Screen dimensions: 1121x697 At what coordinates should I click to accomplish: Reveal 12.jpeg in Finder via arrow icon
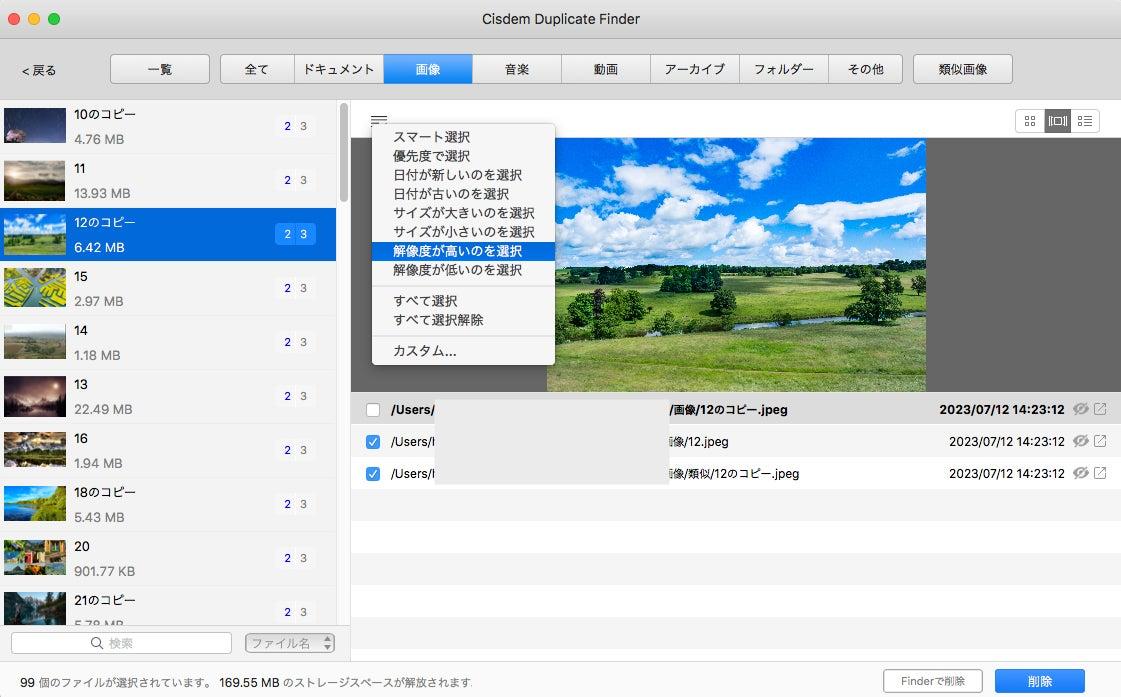click(x=1100, y=441)
